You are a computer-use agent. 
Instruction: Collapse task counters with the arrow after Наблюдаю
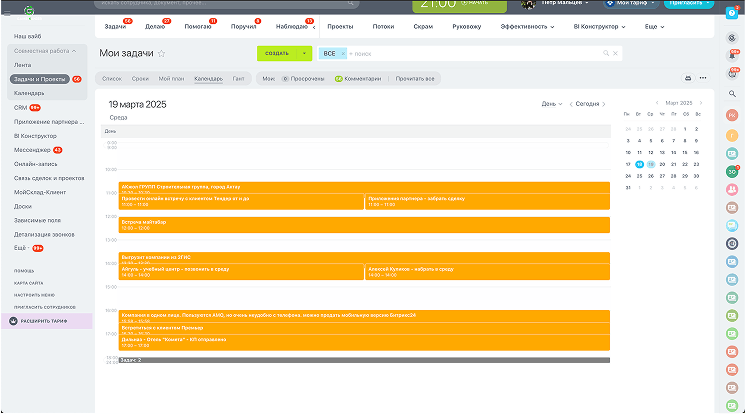click(314, 28)
